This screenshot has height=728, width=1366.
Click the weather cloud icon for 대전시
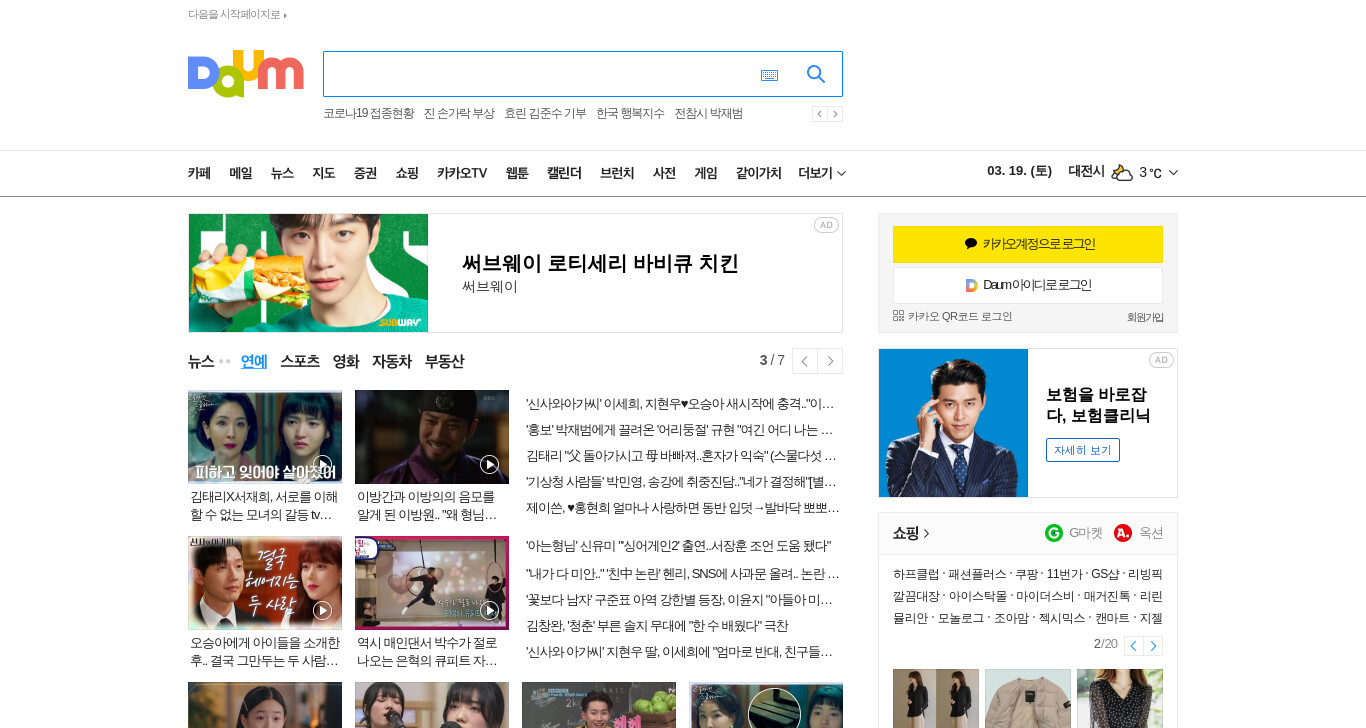coord(1122,172)
